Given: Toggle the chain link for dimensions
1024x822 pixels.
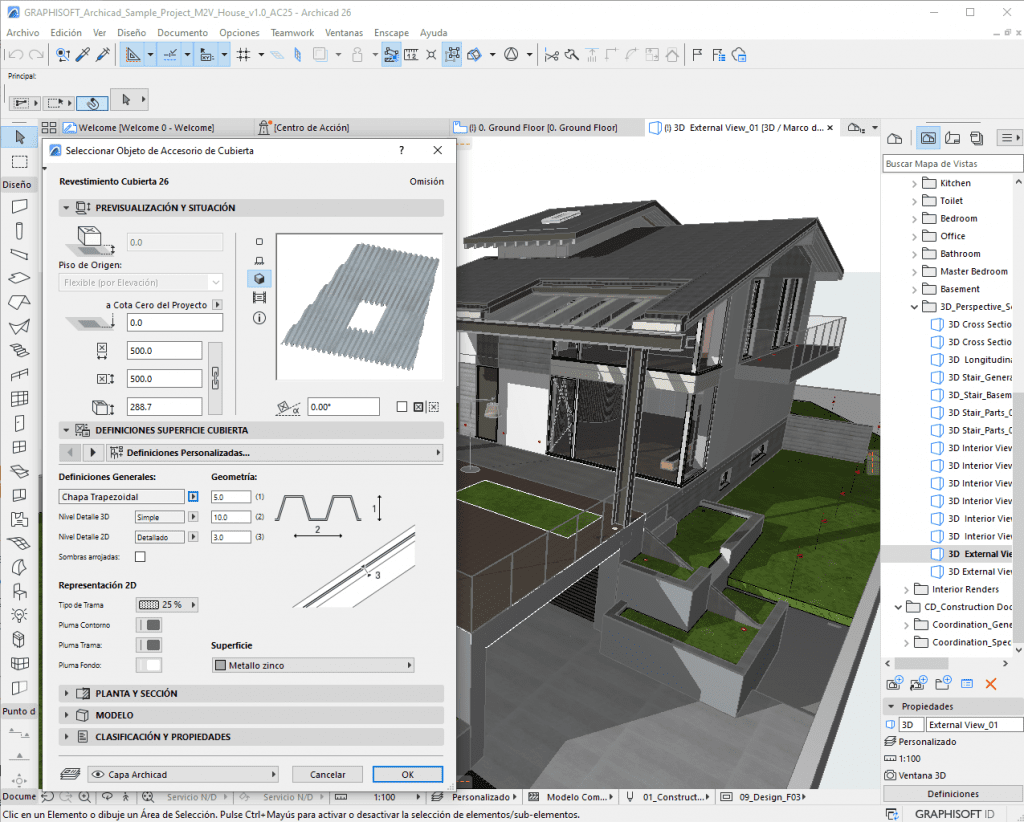Looking at the screenshot, I should pyautogui.click(x=213, y=379).
